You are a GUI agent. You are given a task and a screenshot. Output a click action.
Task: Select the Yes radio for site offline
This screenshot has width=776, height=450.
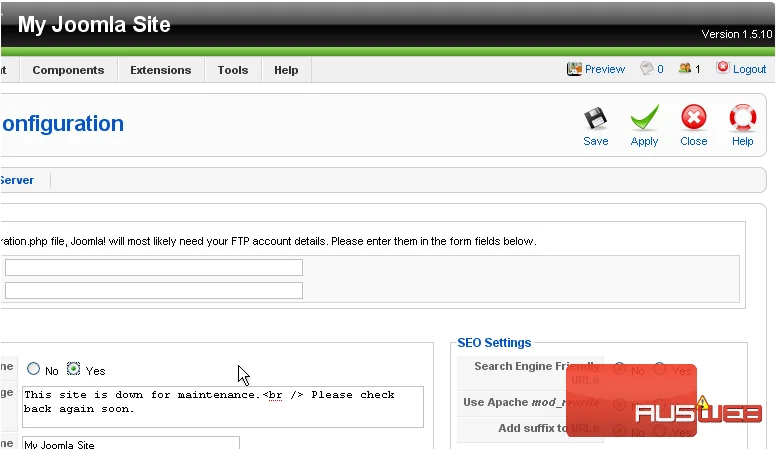click(73, 369)
